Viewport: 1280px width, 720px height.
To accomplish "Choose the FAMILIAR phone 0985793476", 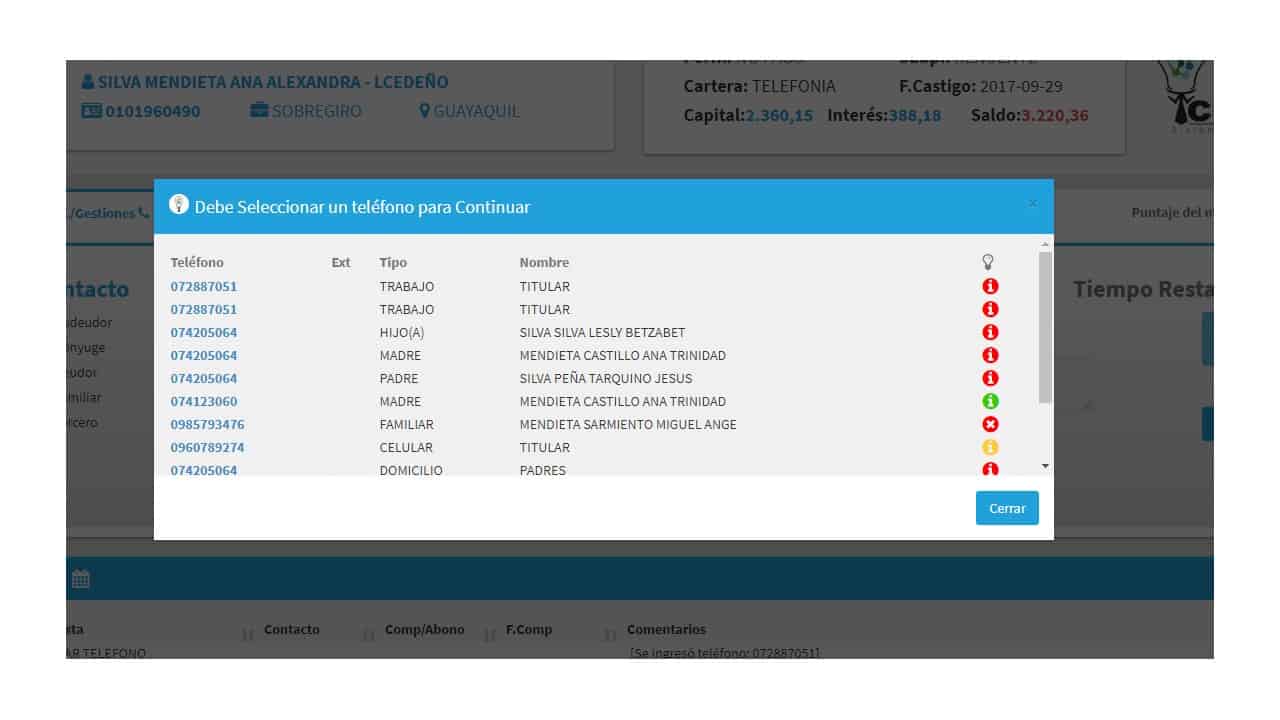I will 207,424.
